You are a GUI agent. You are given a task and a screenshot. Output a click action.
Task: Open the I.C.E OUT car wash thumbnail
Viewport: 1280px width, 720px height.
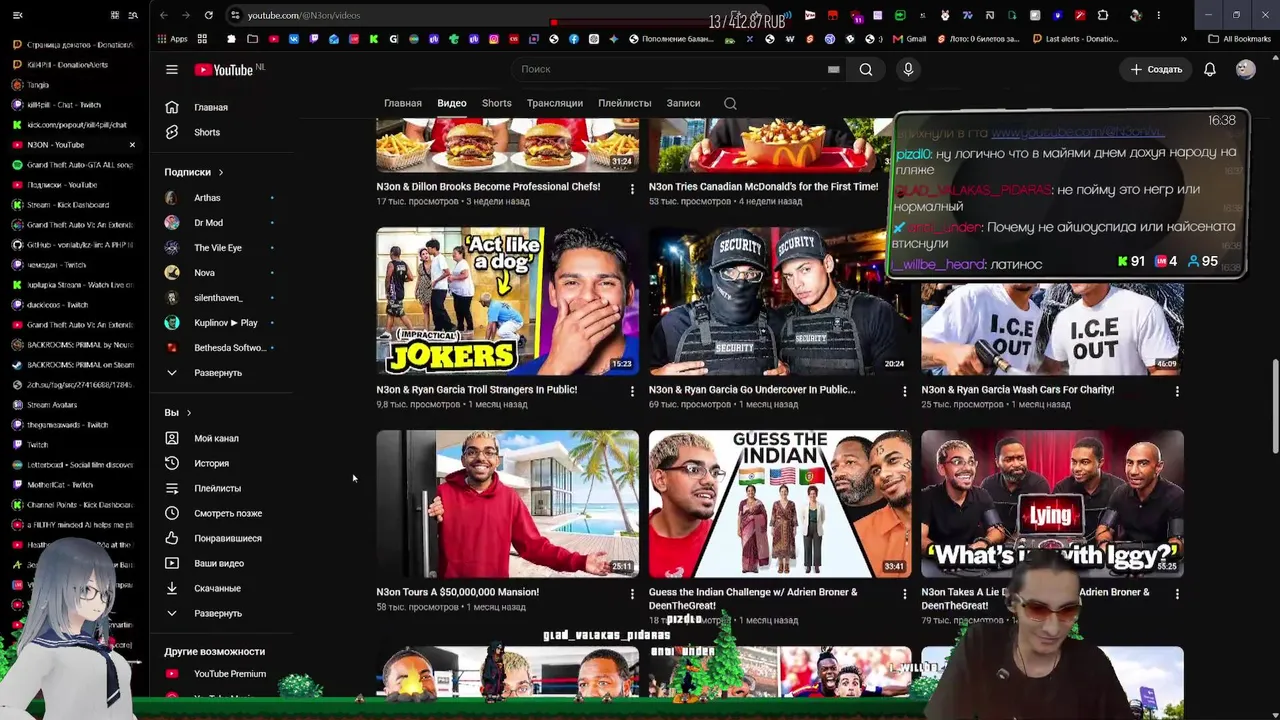[1052, 327]
